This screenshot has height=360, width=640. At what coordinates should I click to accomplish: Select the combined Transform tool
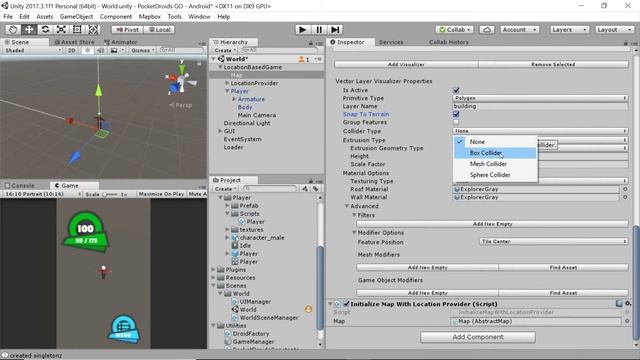pos(93,29)
